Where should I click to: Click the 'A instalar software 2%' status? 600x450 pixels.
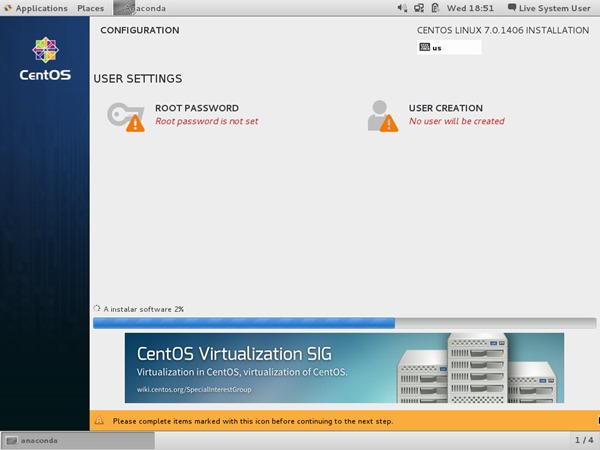pyautogui.click(x=143, y=309)
